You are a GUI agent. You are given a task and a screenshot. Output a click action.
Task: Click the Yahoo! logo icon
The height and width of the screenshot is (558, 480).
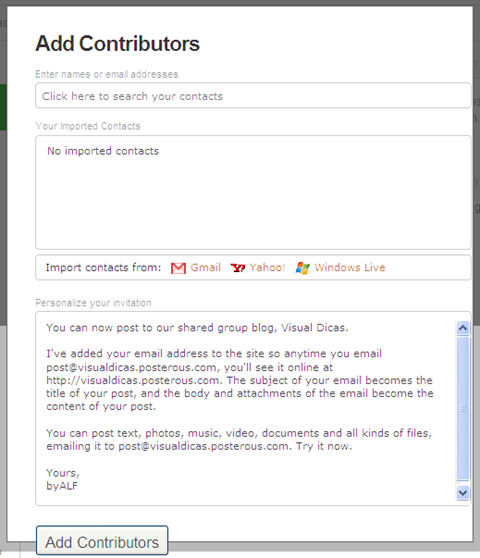[238, 268]
